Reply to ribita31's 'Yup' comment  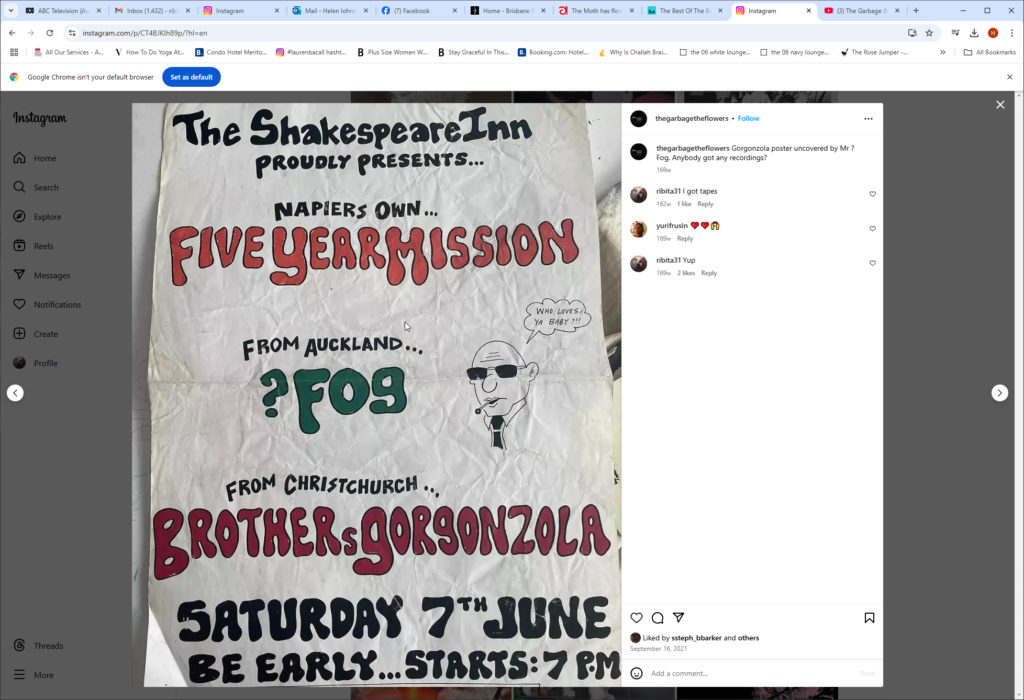(x=709, y=273)
